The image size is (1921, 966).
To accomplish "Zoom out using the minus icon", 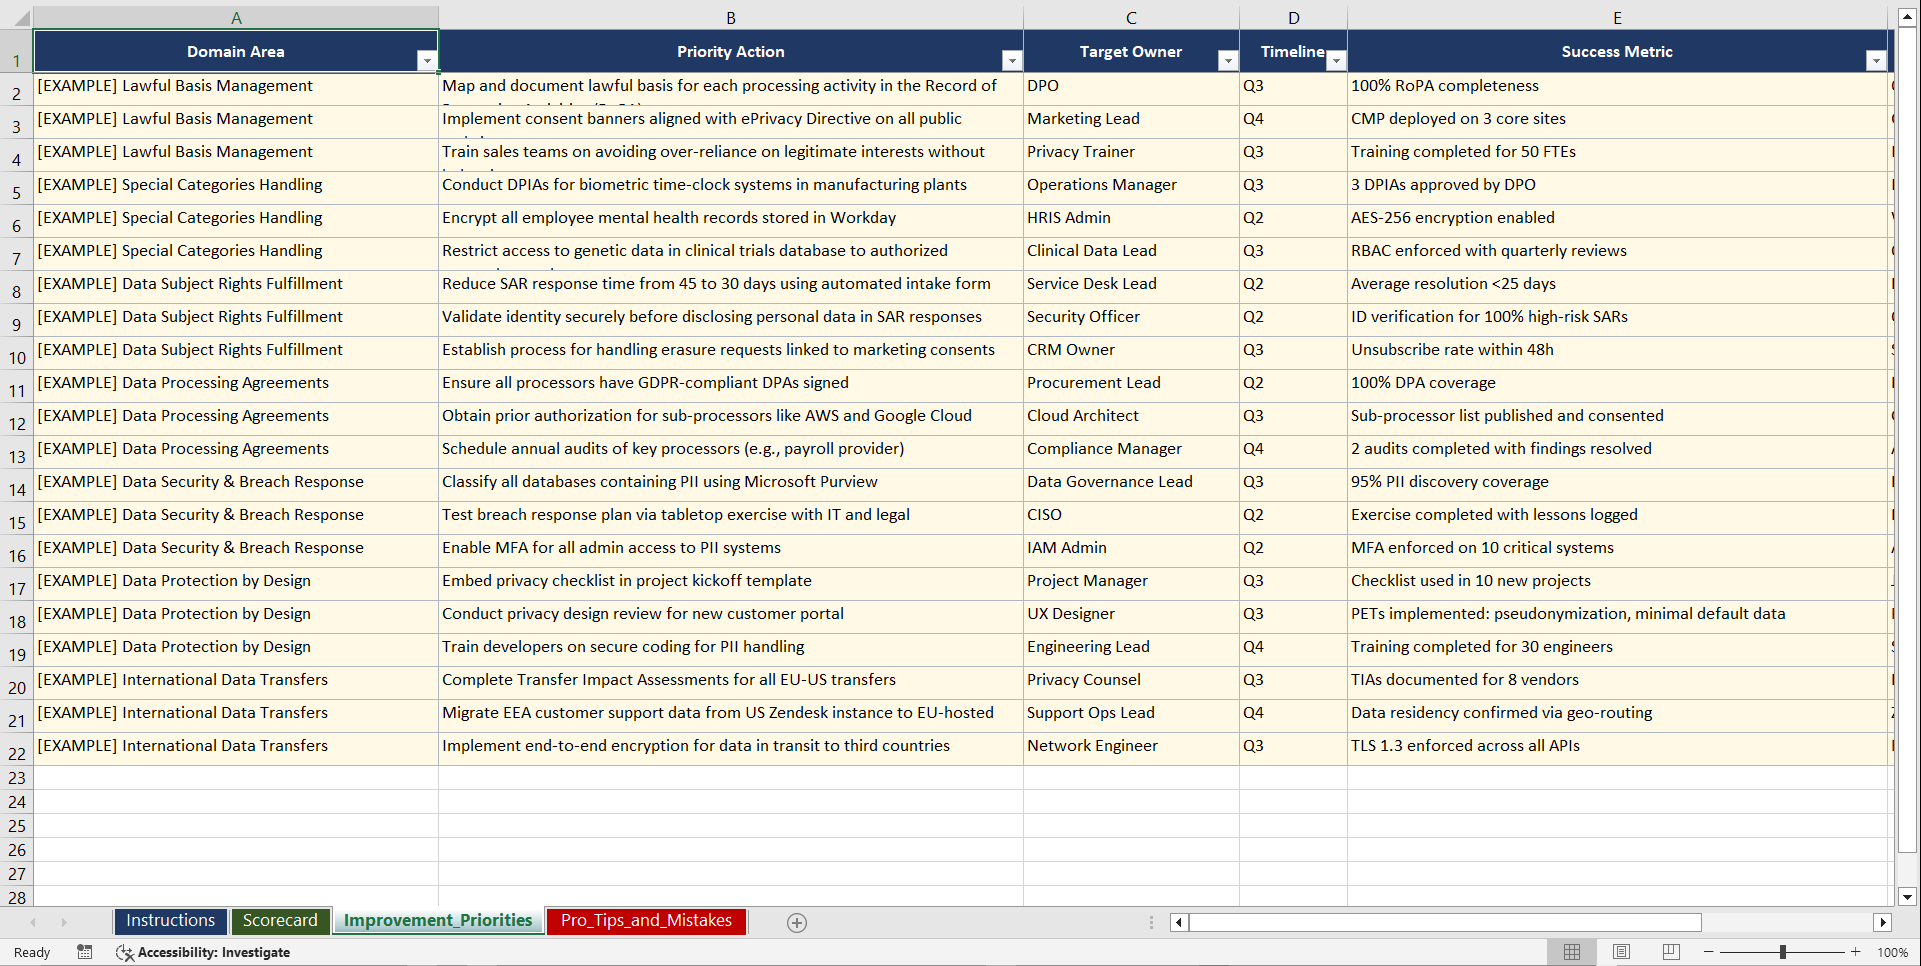I will pyautogui.click(x=1709, y=952).
